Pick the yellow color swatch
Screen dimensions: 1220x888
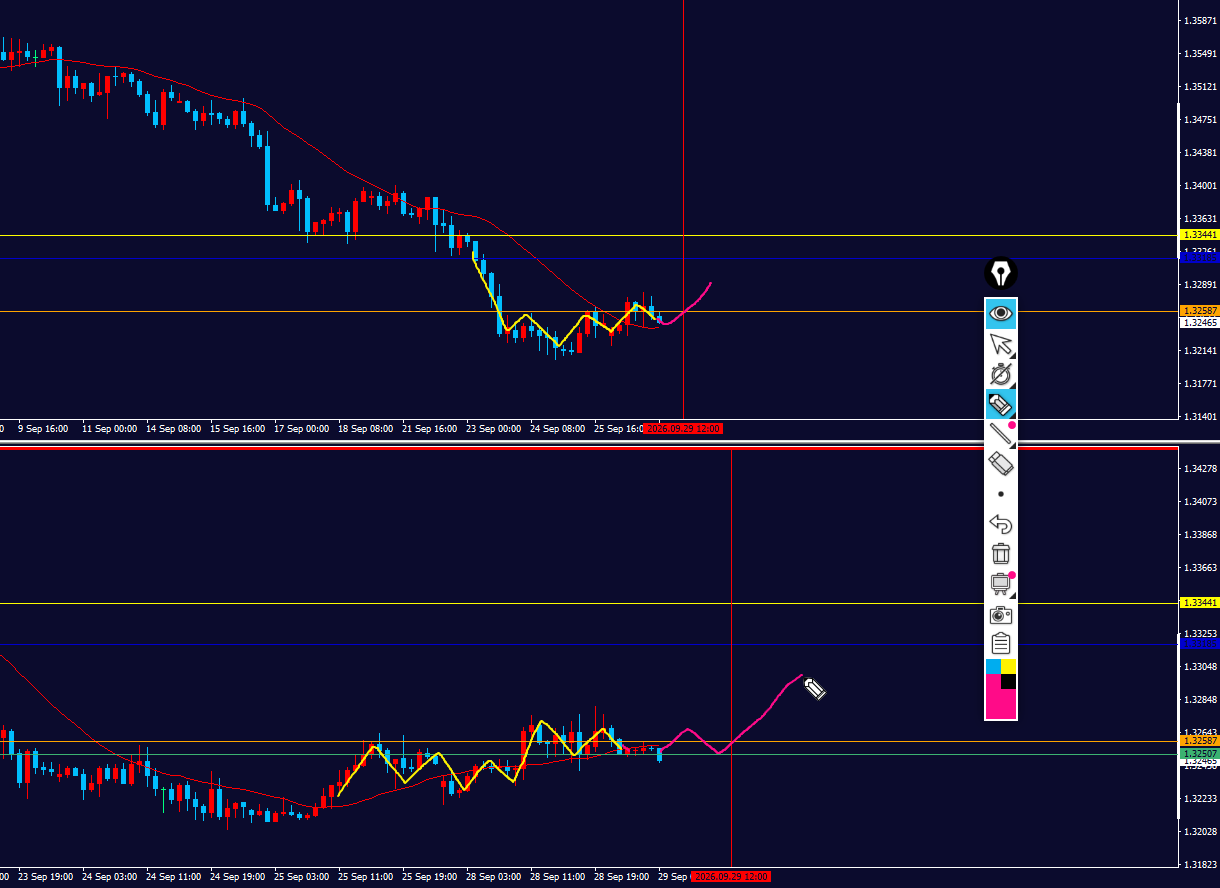click(1009, 666)
